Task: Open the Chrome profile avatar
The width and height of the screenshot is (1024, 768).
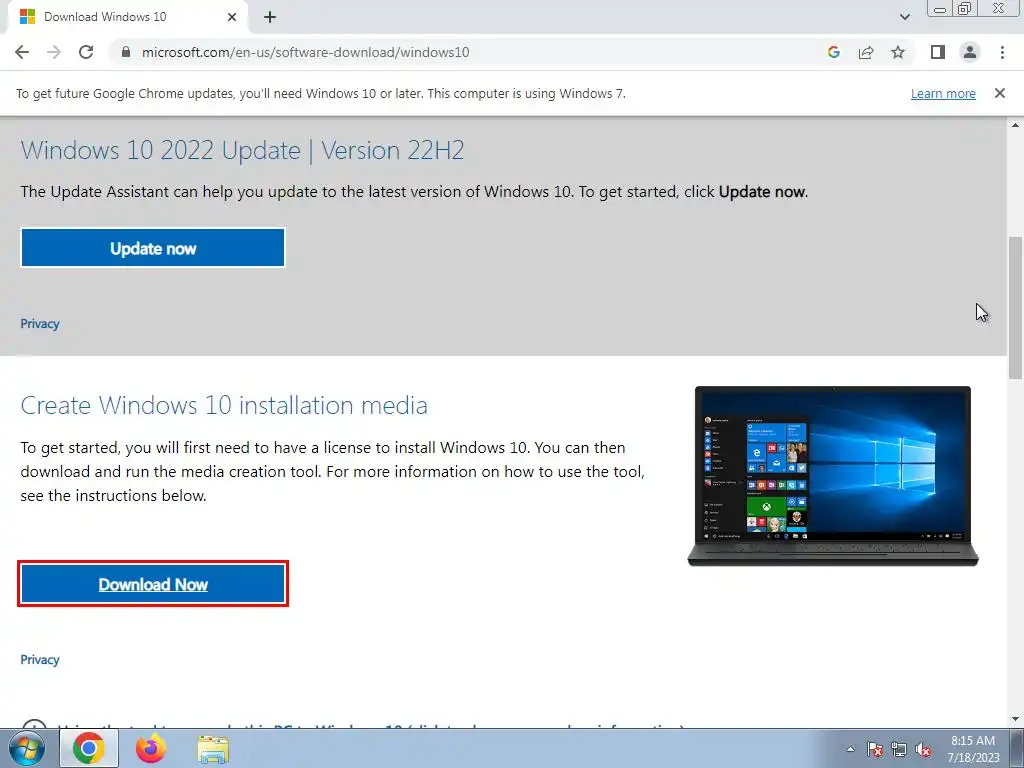Action: [970, 52]
